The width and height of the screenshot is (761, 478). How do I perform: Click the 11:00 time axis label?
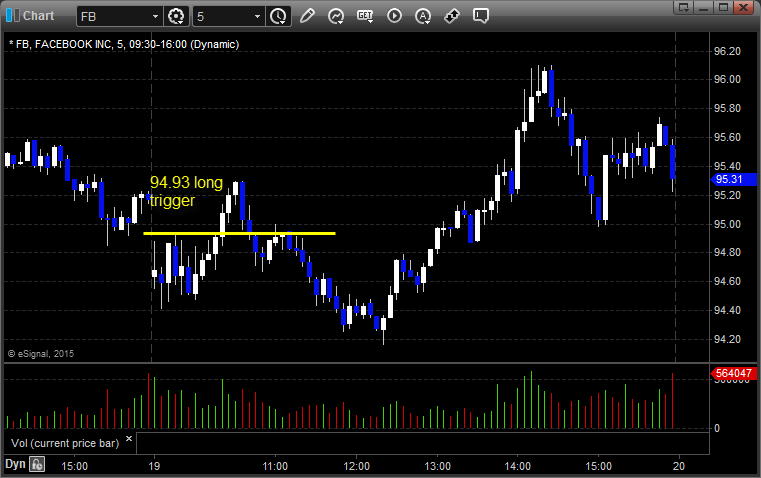(275, 466)
